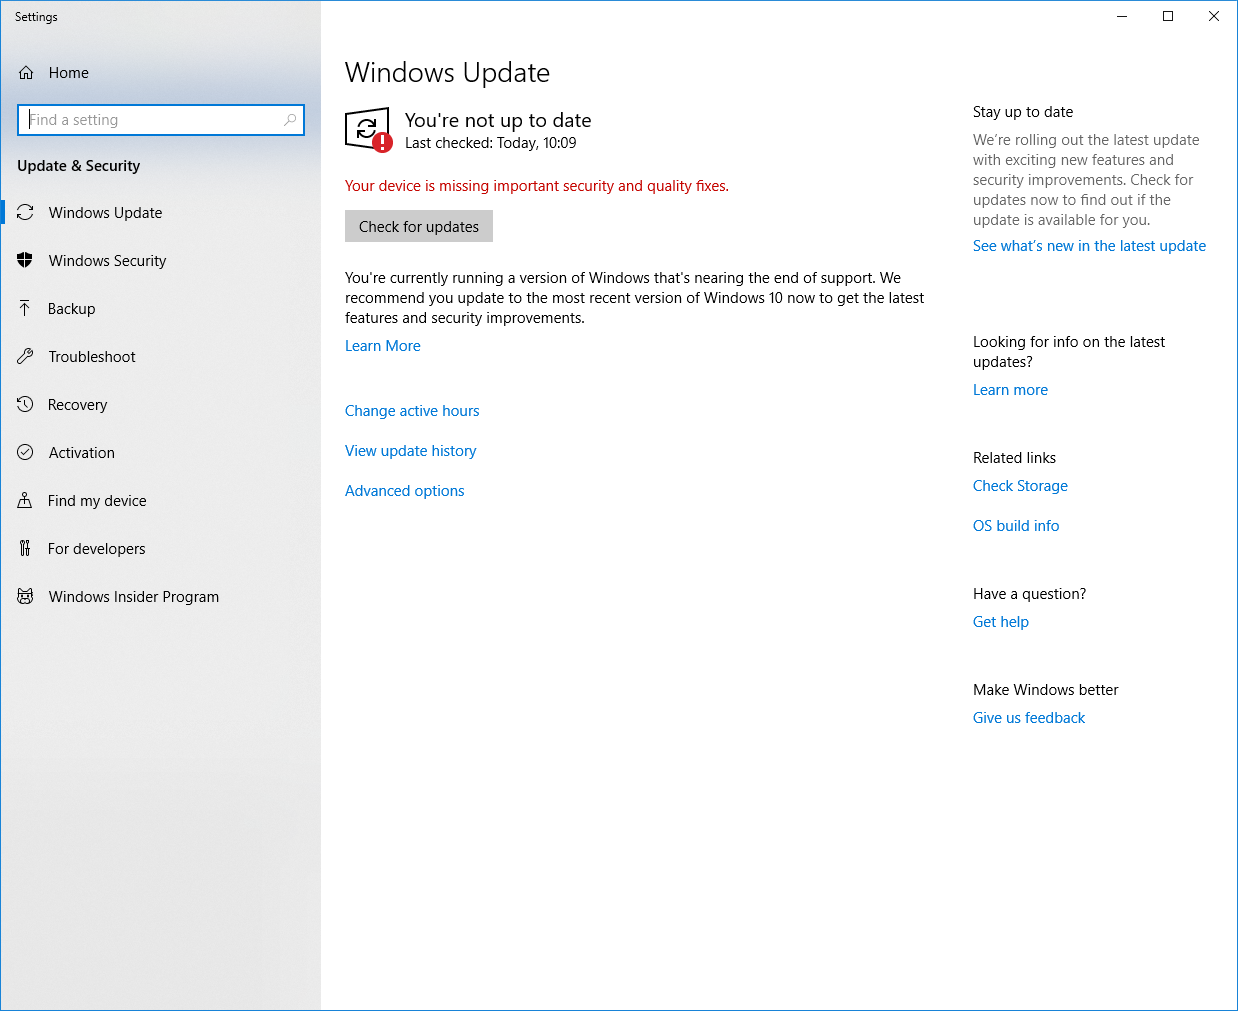The width and height of the screenshot is (1238, 1011).
Task: Click the Update & Security heading
Action: tap(79, 166)
